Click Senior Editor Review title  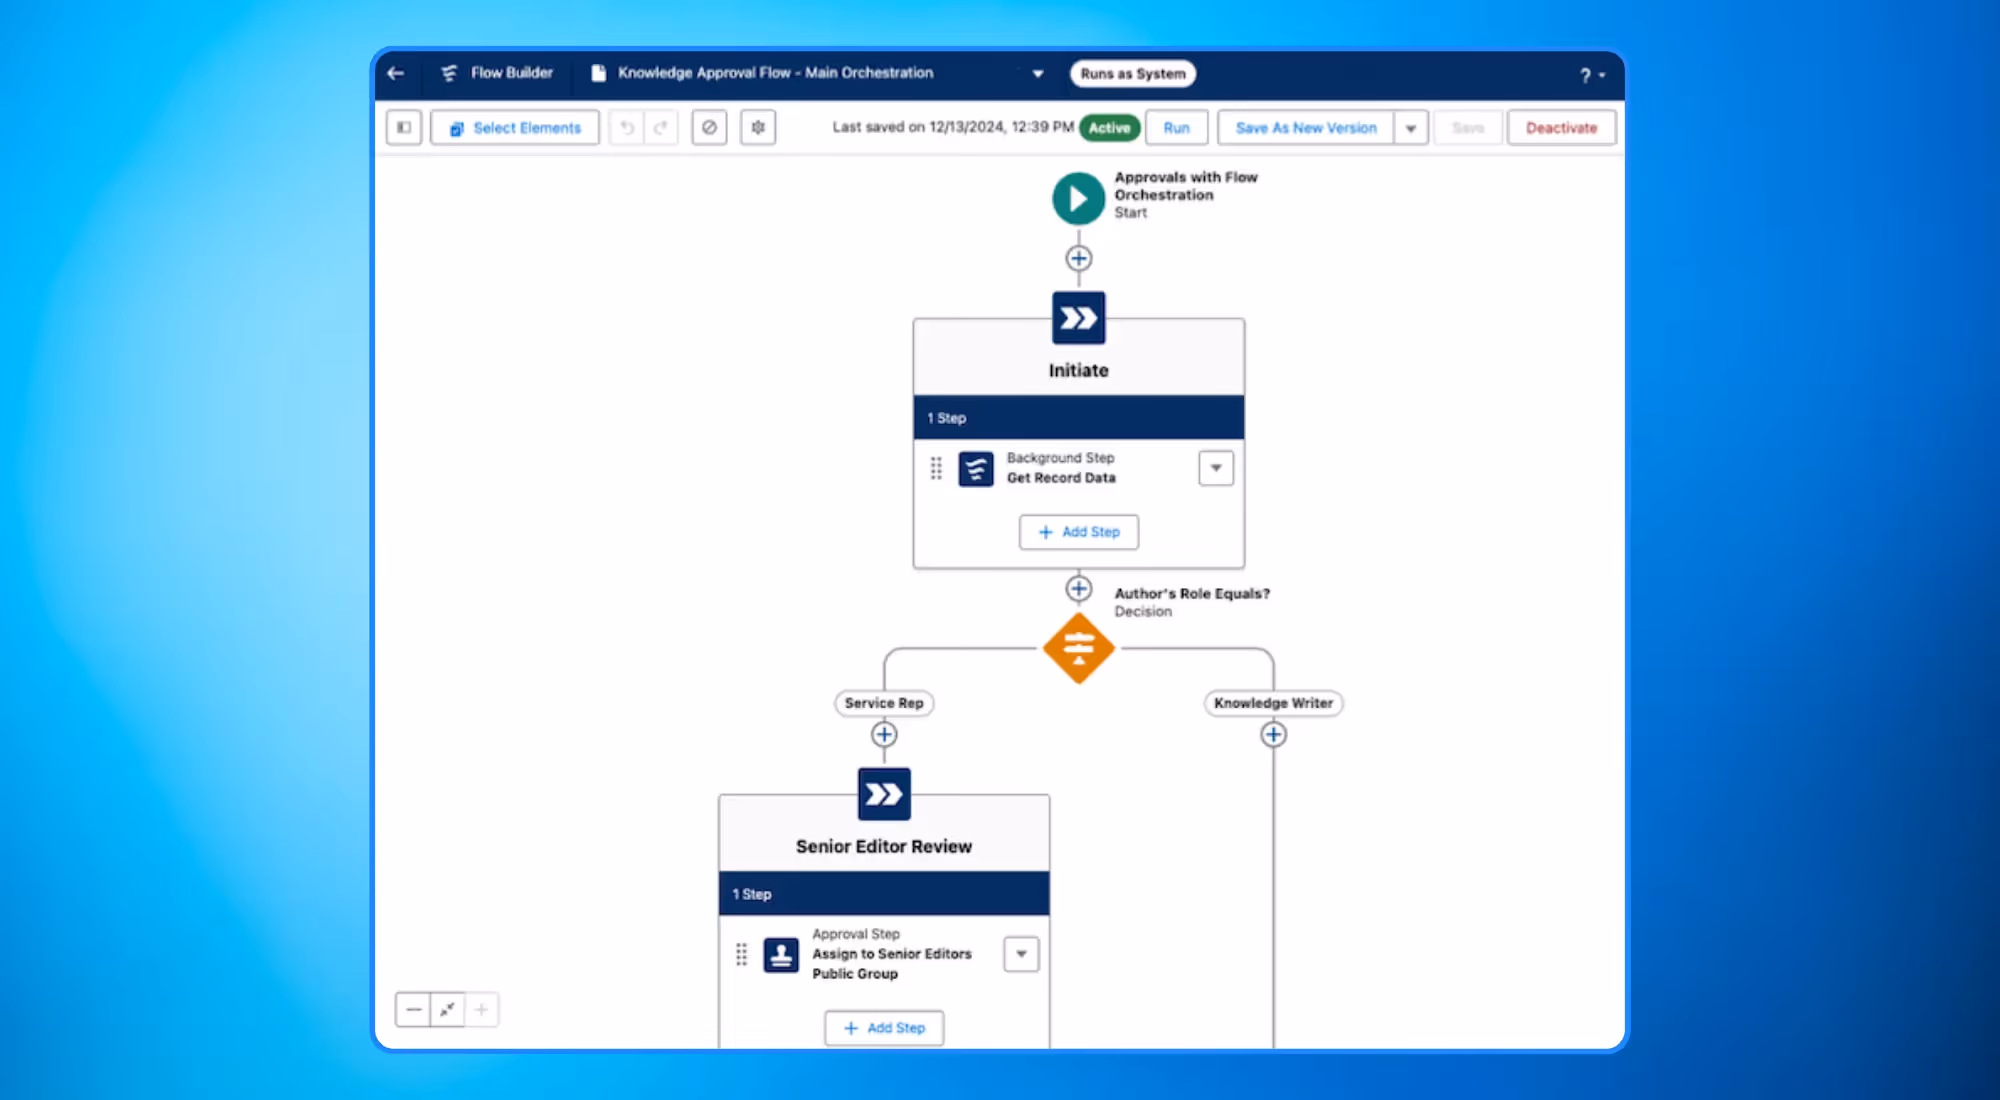(x=884, y=846)
